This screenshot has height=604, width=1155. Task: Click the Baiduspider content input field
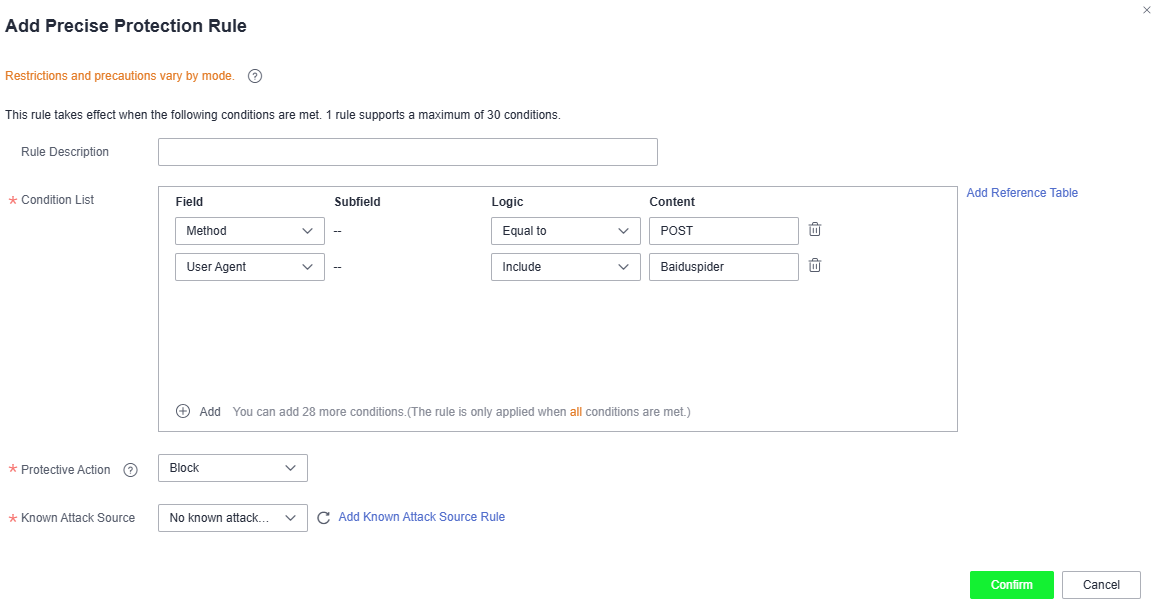723,267
